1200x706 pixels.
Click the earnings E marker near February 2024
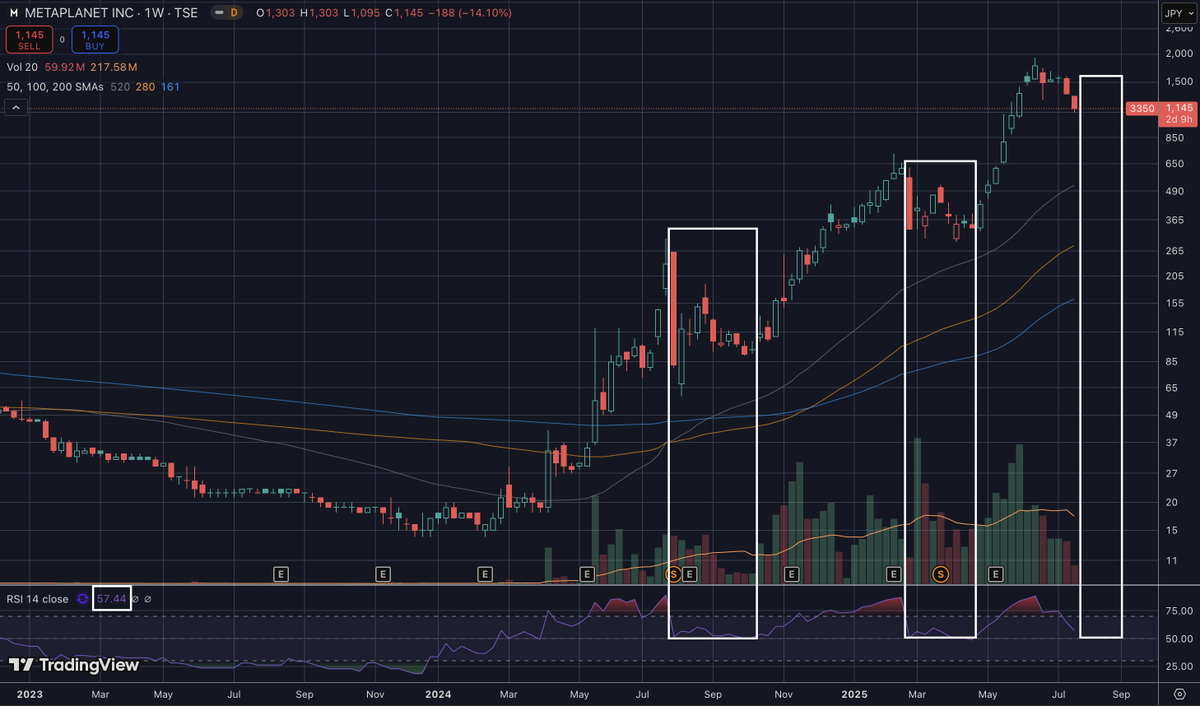pyautogui.click(x=485, y=574)
